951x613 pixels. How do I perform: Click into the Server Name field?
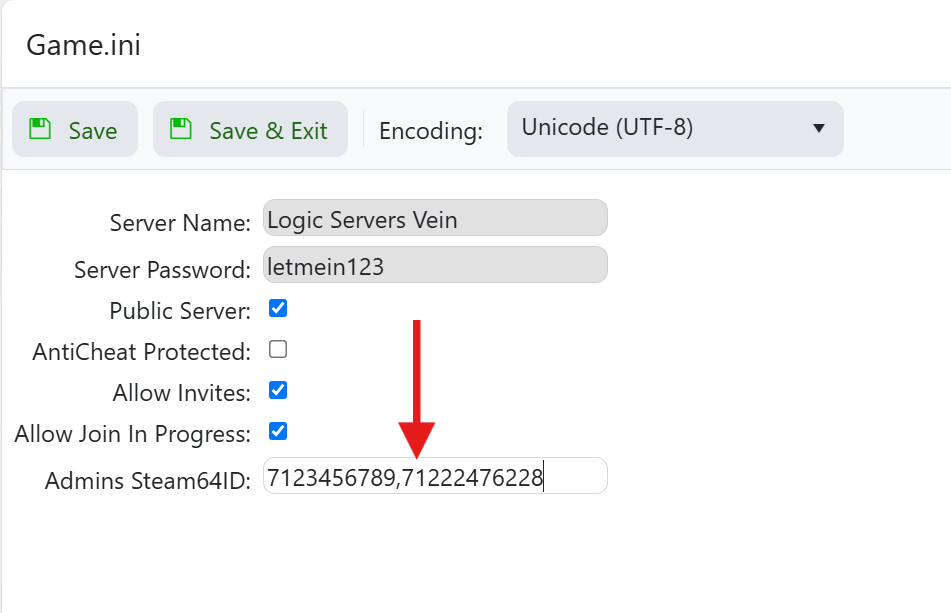(435, 218)
